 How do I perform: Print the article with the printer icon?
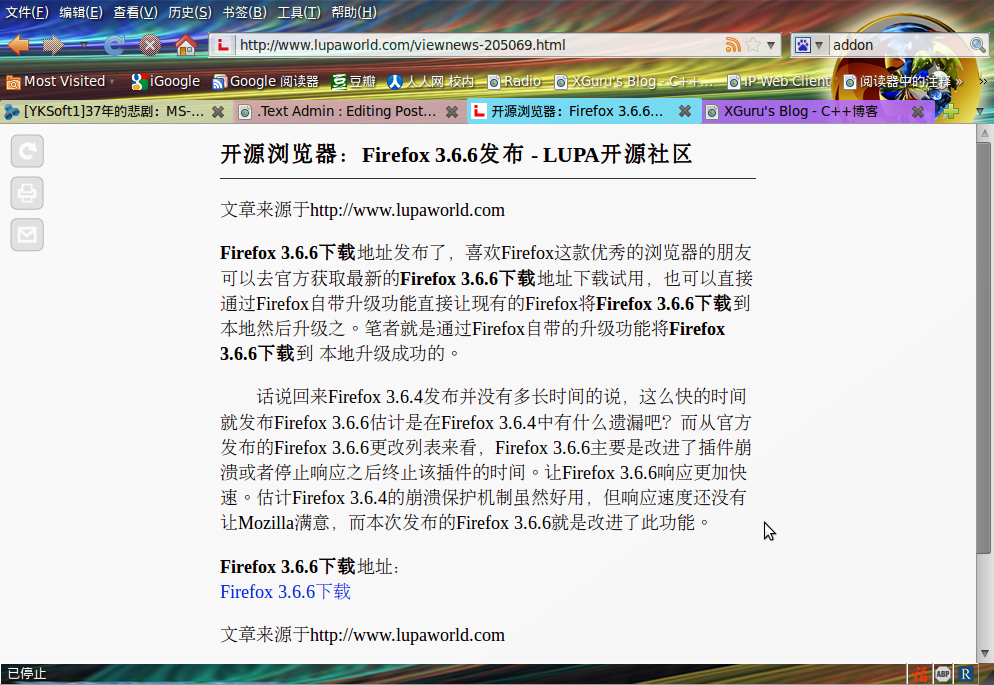[27, 193]
